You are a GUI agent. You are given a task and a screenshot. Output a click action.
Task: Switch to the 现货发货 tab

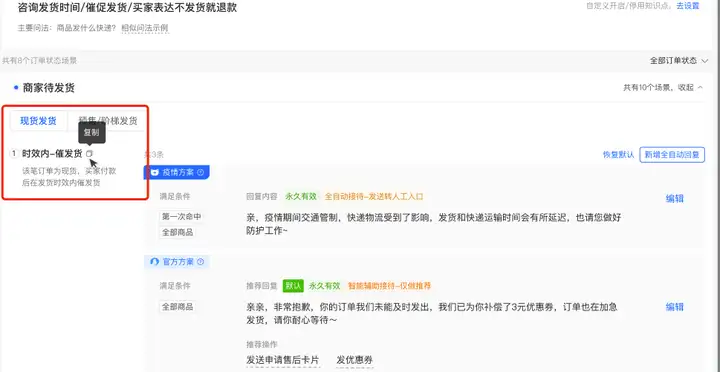click(x=39, y=121)
